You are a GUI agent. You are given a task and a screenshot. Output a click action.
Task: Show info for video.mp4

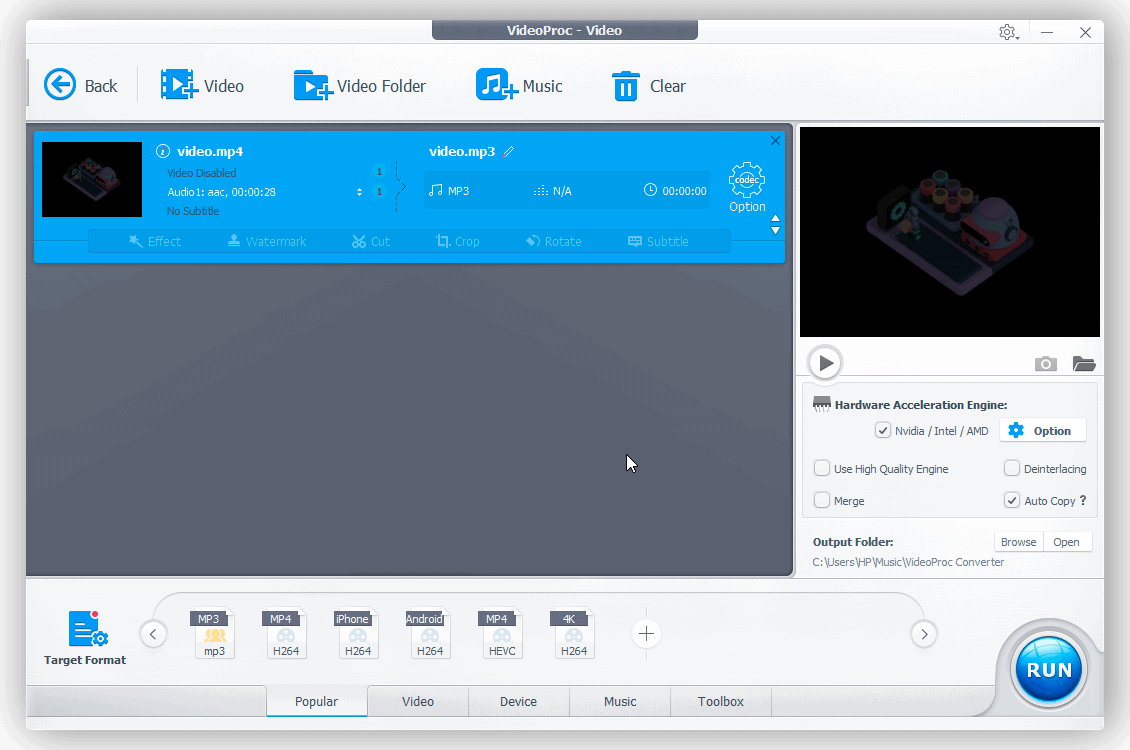163,151
